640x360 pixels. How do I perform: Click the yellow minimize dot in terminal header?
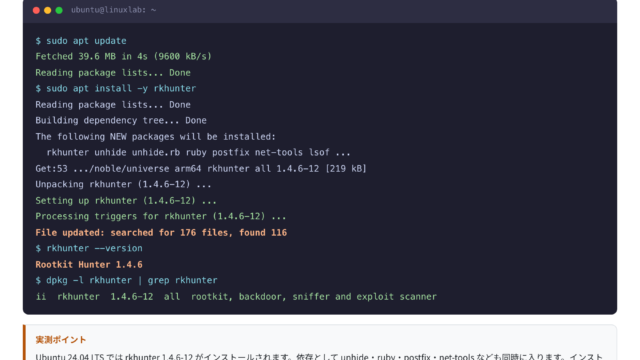pos(48,10)
